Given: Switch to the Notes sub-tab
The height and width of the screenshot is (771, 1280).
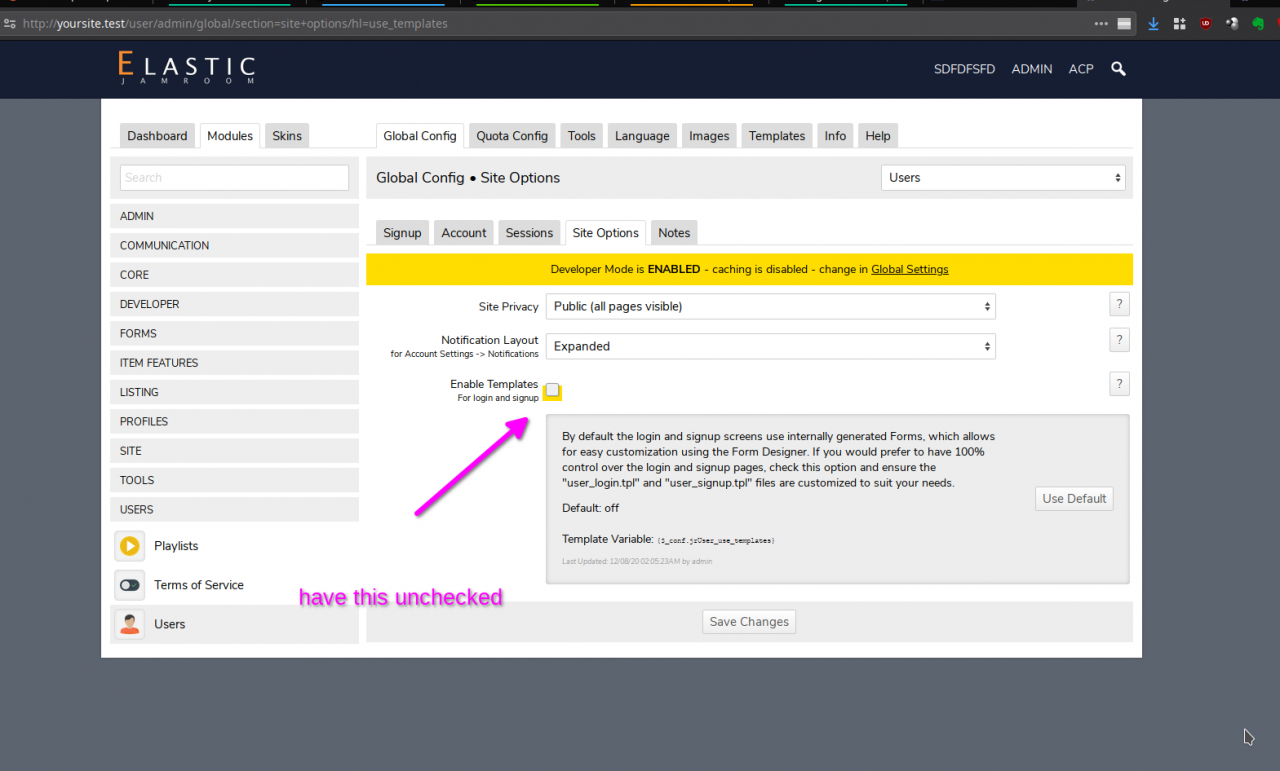Looking at the screenshot, I should pos(674,233).
